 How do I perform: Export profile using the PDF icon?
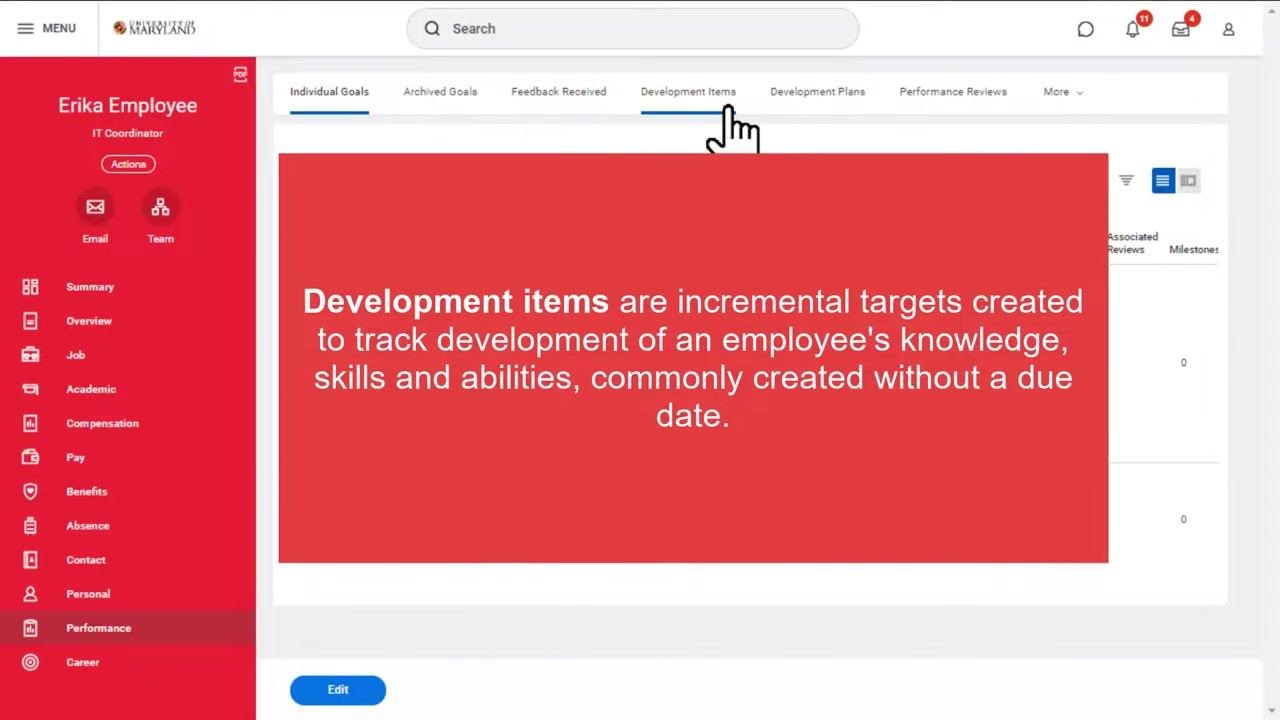click(240, 74)
